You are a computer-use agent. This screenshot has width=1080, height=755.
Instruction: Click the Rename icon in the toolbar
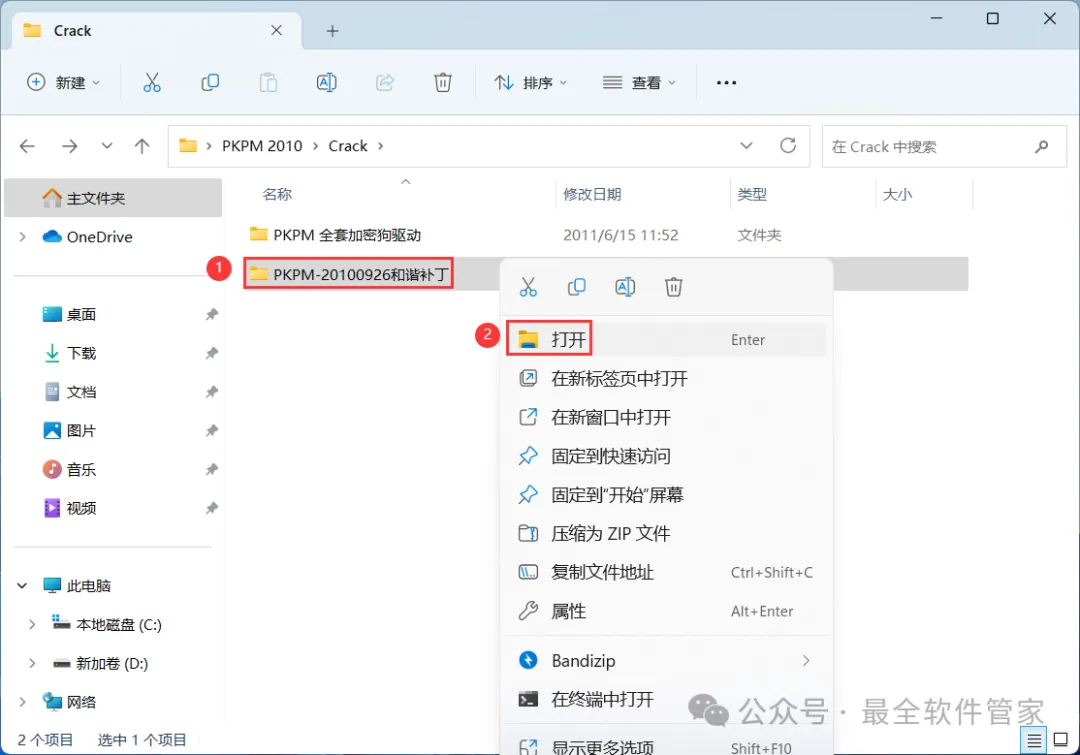pyautogui.click(x=326, y=83)
